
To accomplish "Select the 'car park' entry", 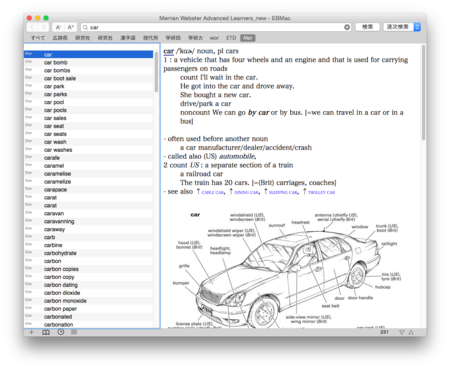I will click(x=88, y=86).
